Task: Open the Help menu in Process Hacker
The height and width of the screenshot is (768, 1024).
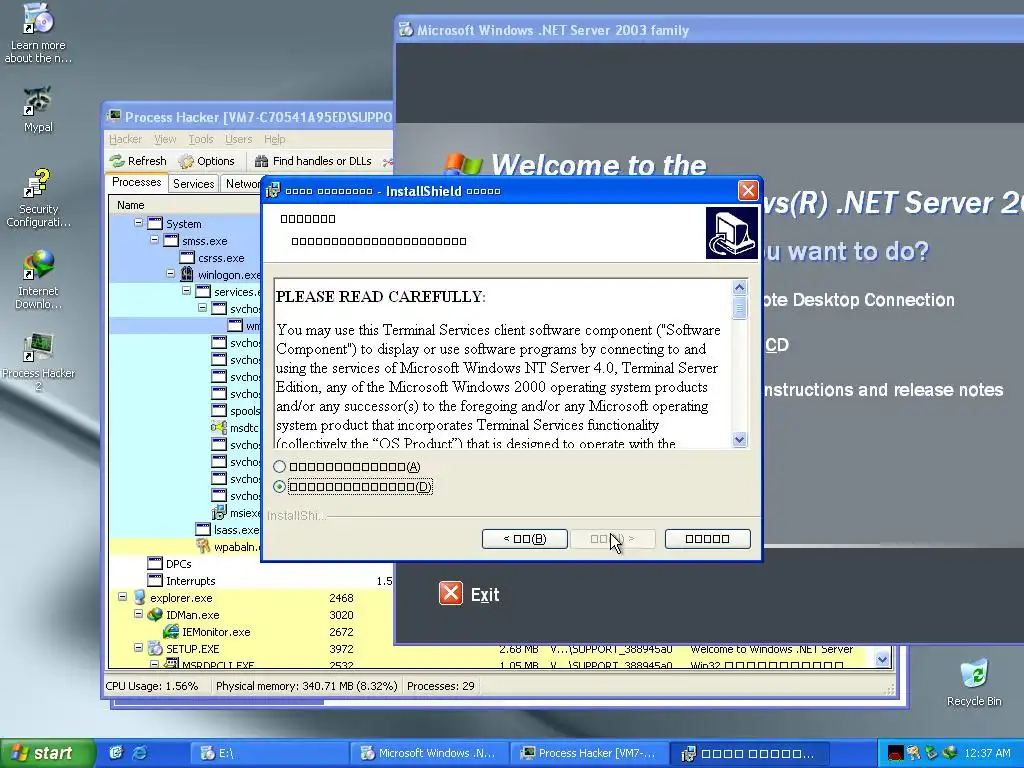Action: click(x=274, y=139)
